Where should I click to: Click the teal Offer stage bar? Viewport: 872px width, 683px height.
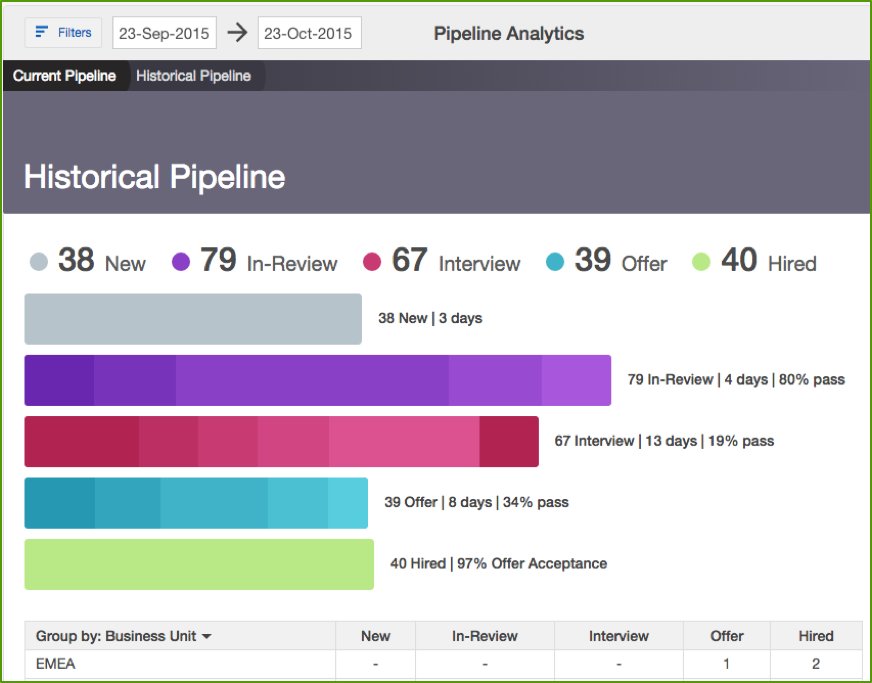coord(196,503)
